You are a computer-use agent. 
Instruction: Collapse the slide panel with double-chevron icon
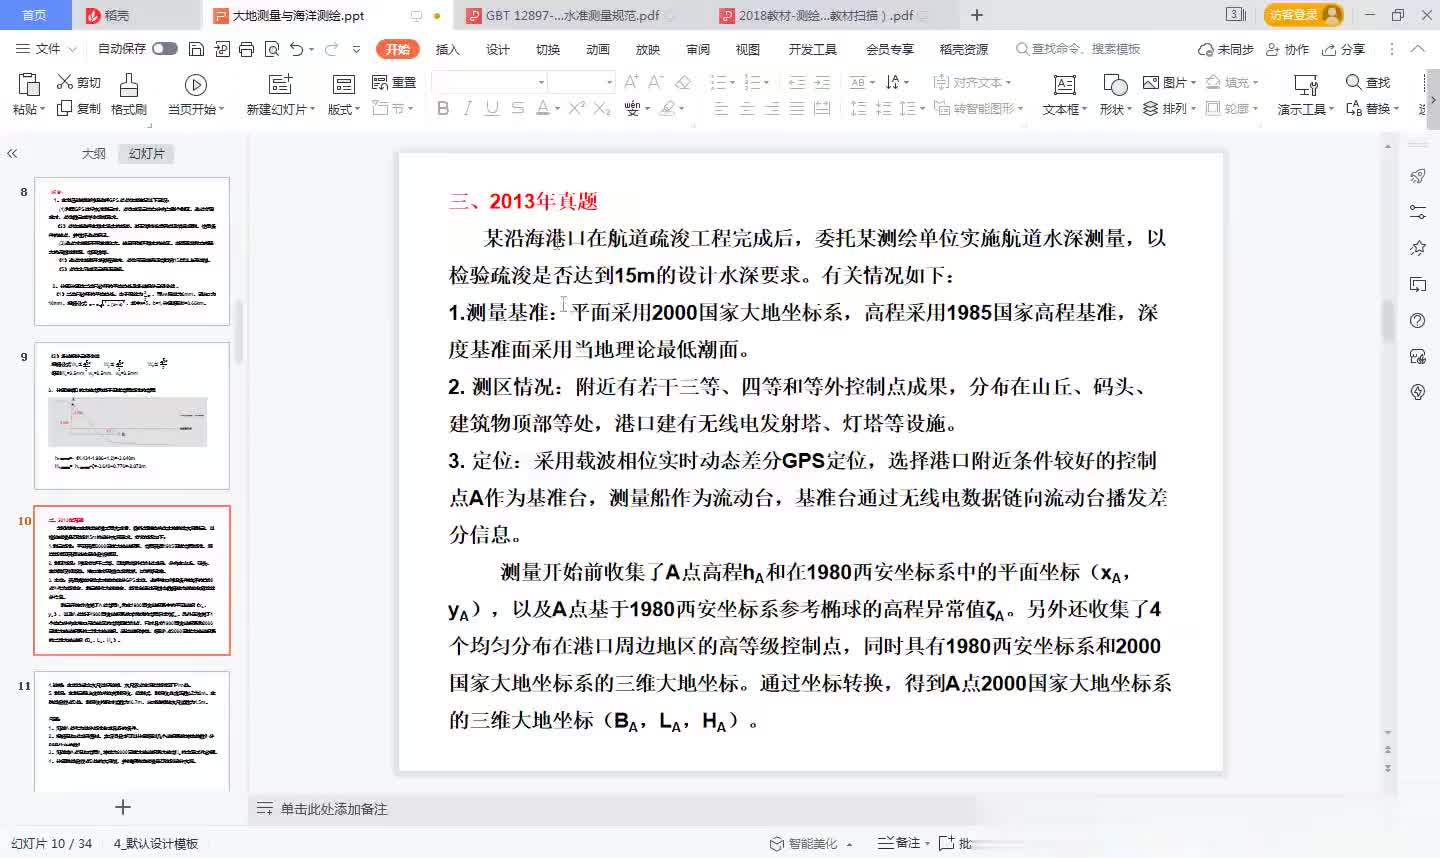coord(12,154)
